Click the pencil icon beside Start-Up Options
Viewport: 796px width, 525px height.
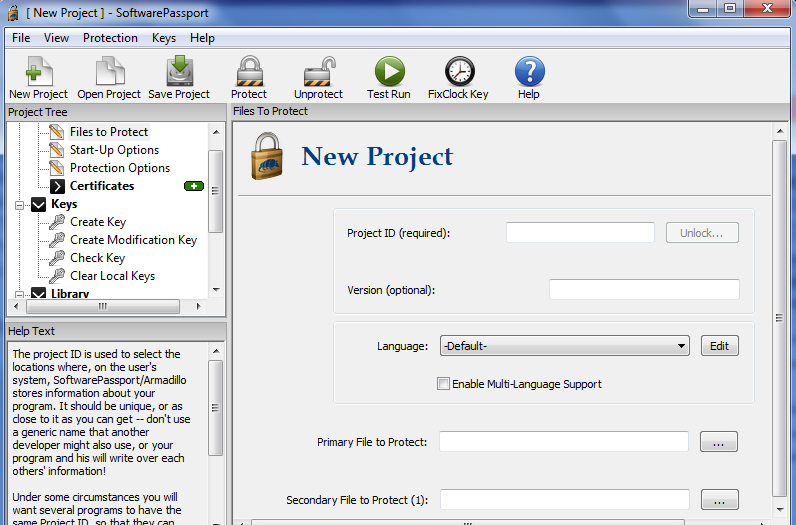[57, 150]
